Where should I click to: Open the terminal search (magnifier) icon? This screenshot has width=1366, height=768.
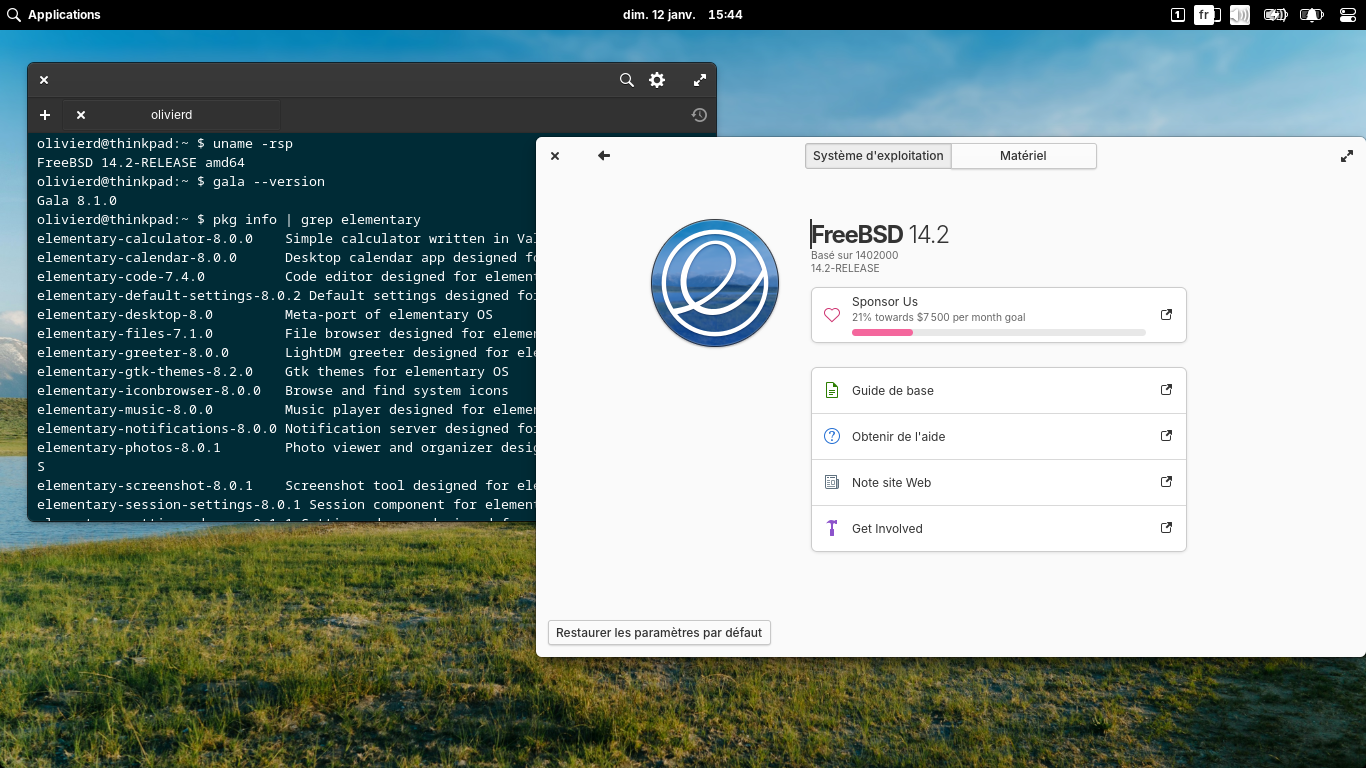click(627, 80)
